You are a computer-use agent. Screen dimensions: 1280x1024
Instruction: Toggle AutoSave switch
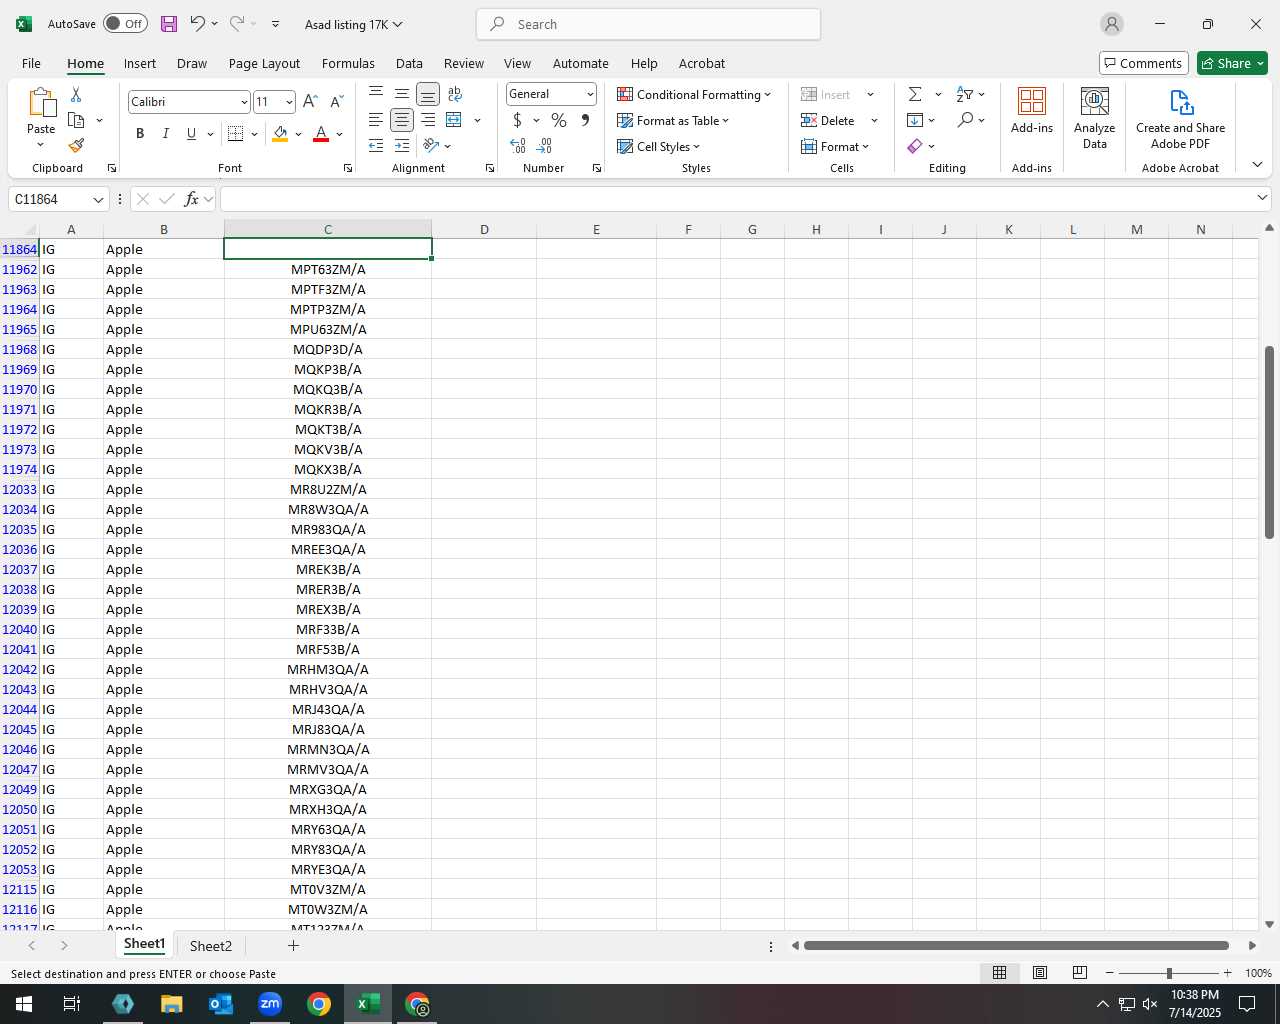tap(125, 24)
